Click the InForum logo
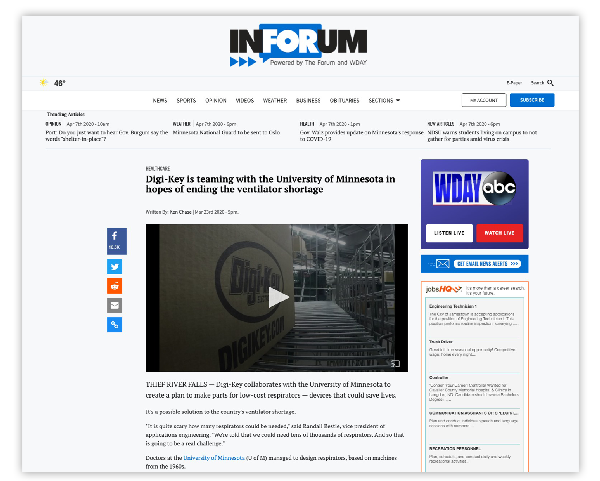Image resolution: width=600 pixels, height=481 pixels. (x=298, y=45)
